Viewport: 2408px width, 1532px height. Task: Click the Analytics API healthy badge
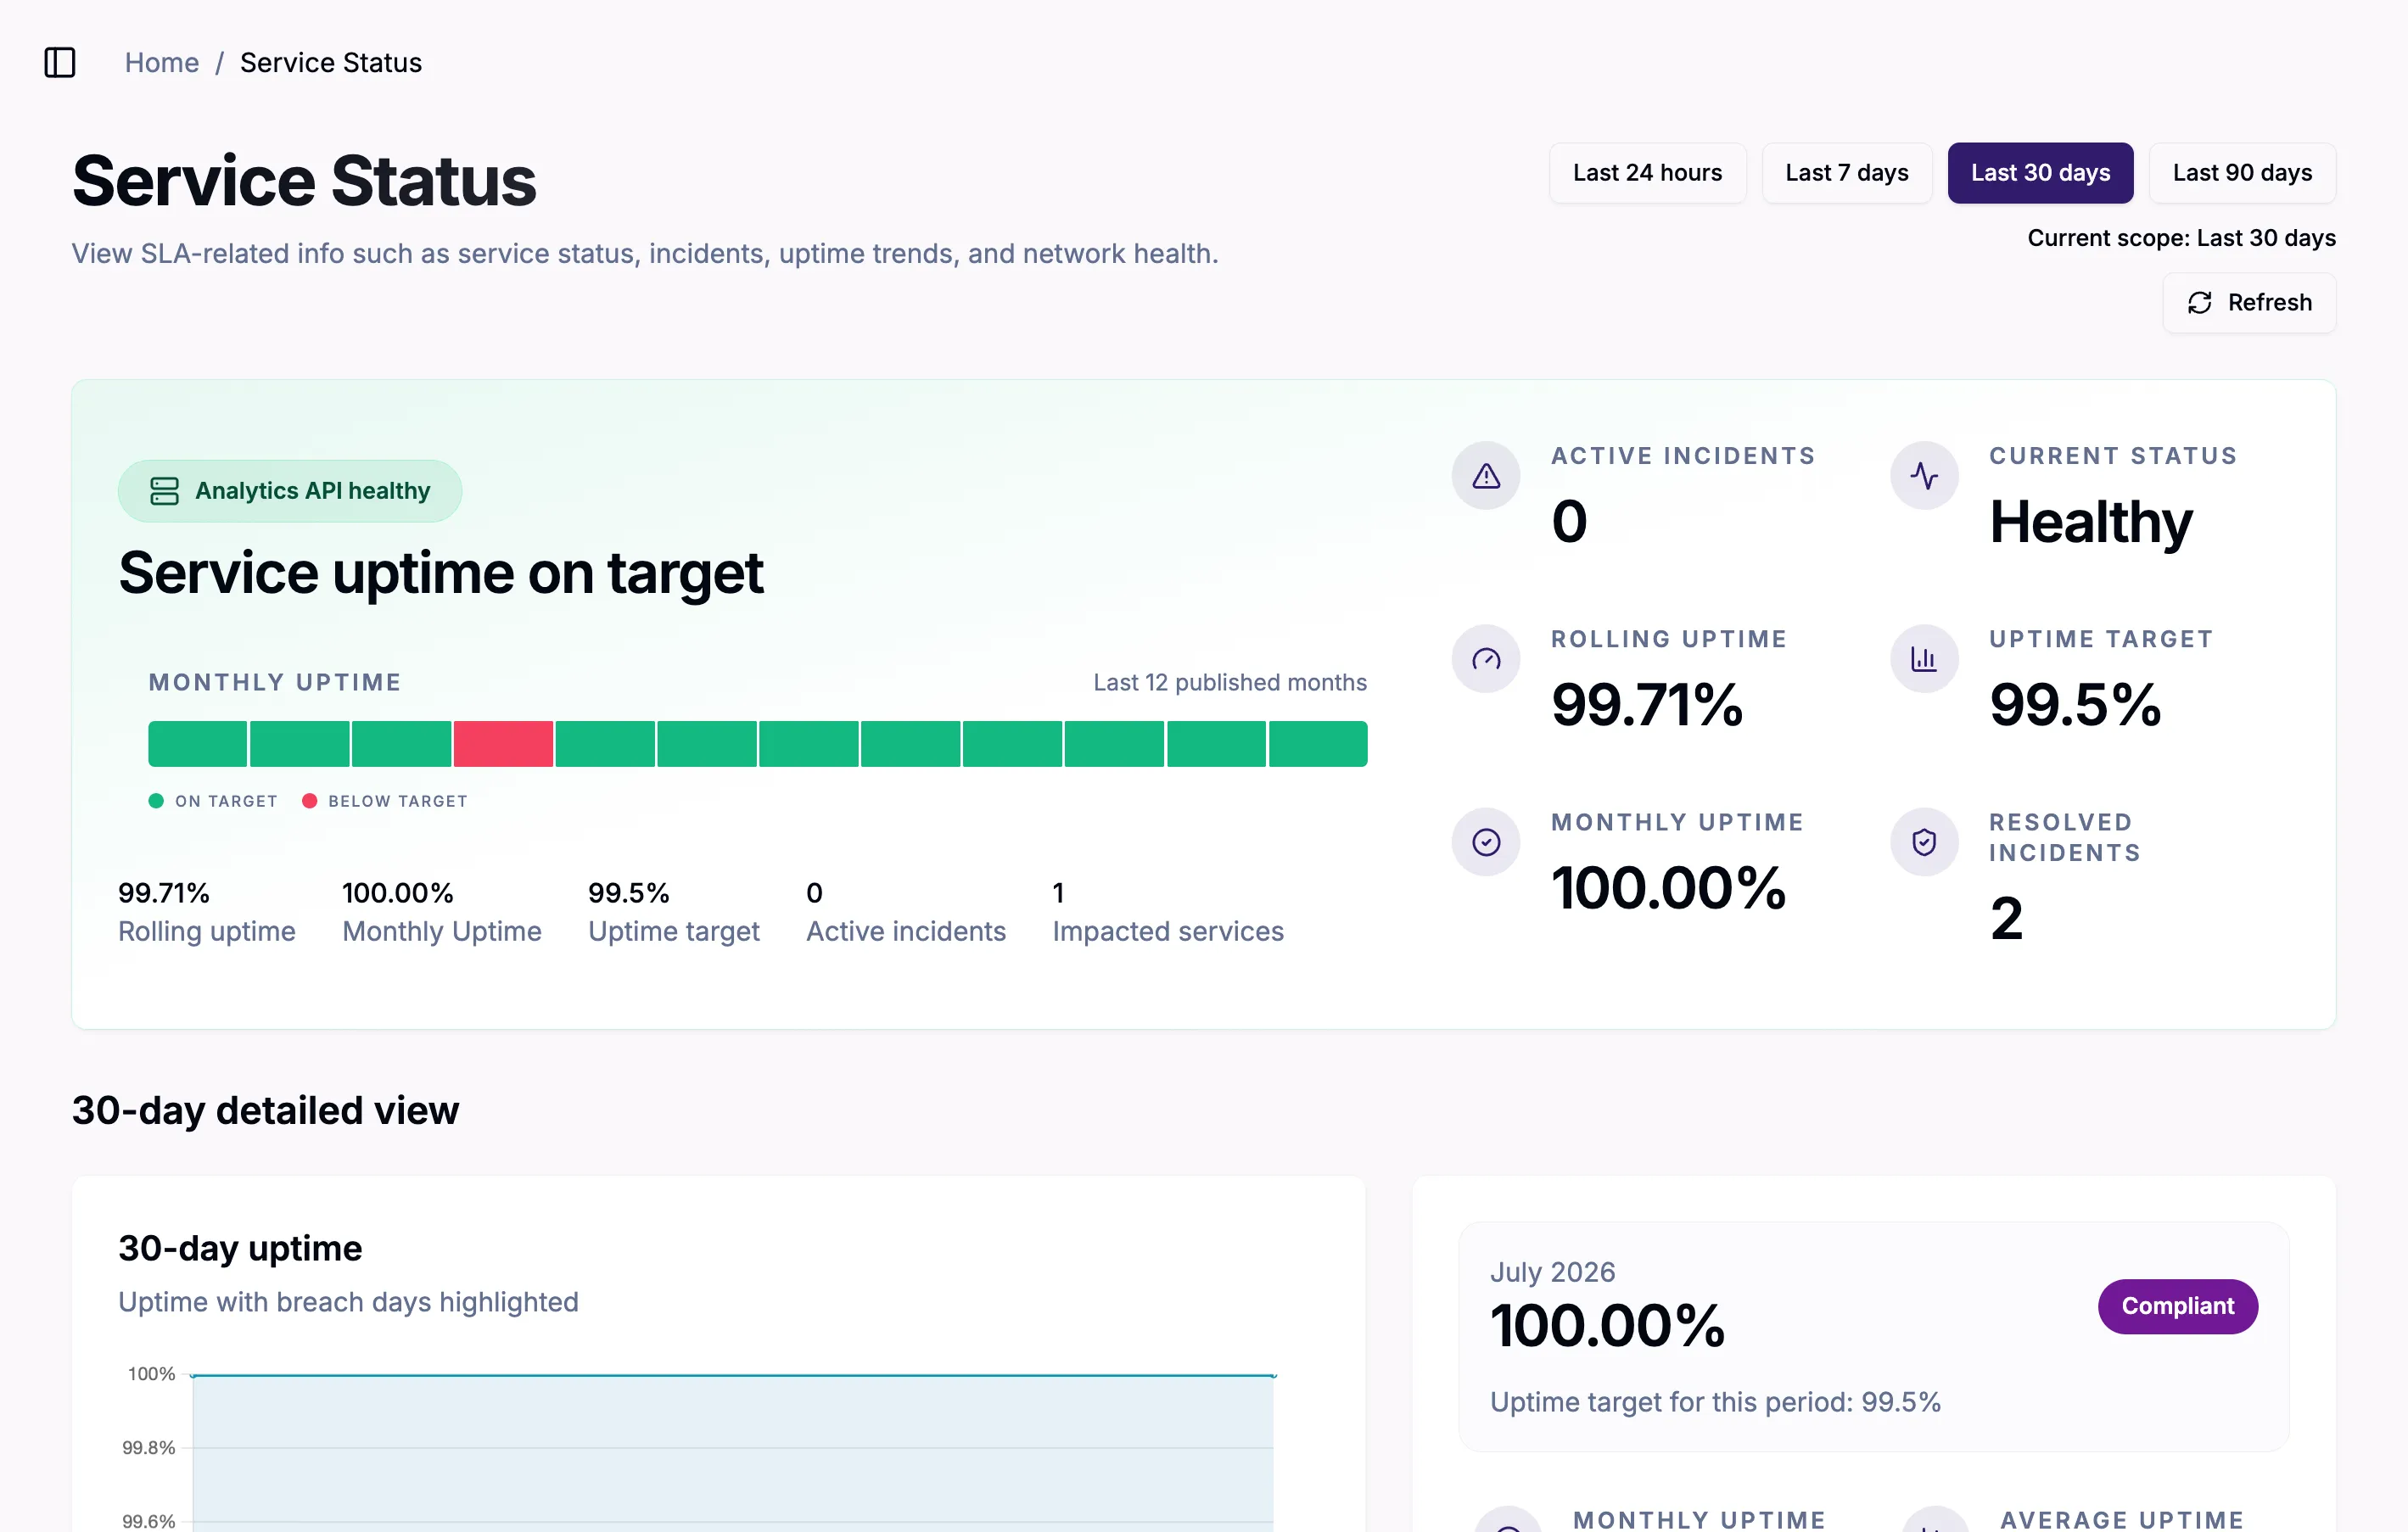tap(290, 491)
